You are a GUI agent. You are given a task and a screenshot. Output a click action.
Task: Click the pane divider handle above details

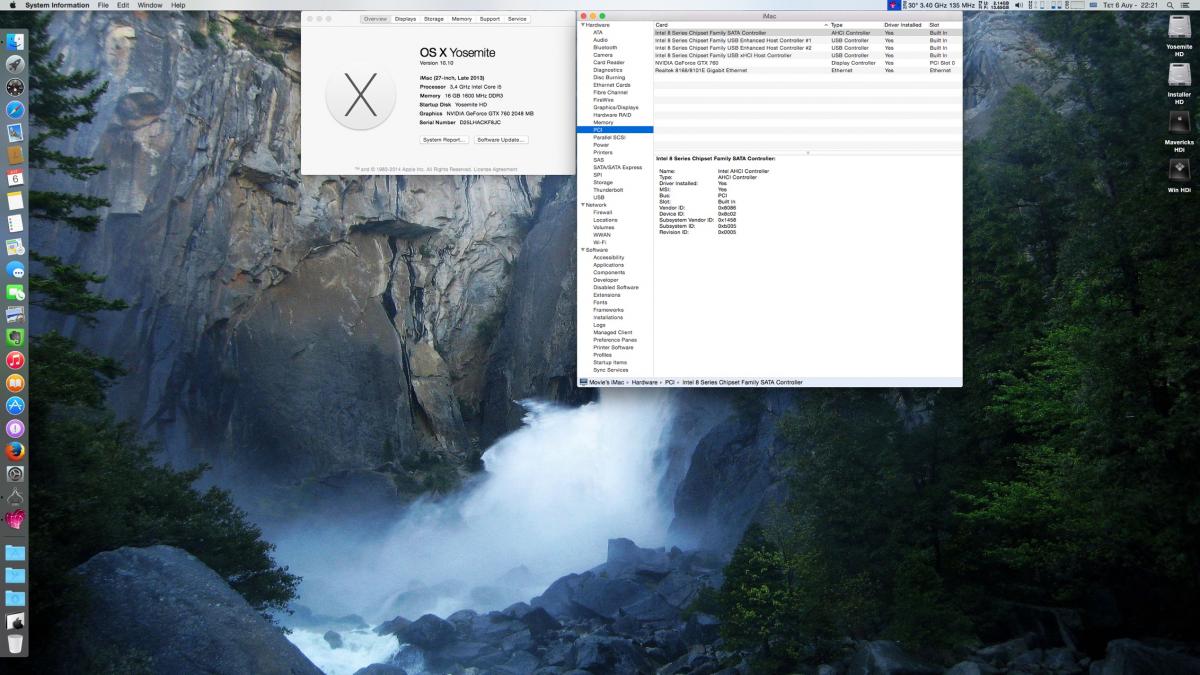pos(807,152)
